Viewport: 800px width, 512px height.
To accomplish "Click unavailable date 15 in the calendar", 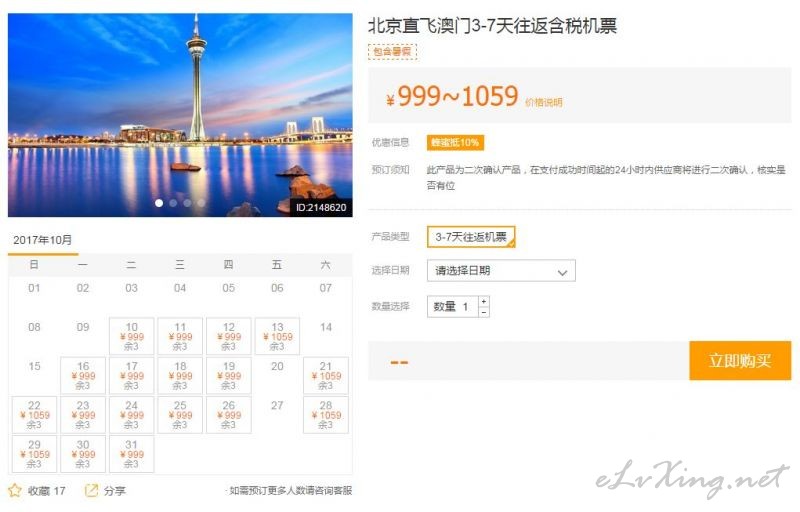I will (x=34, y=367).
